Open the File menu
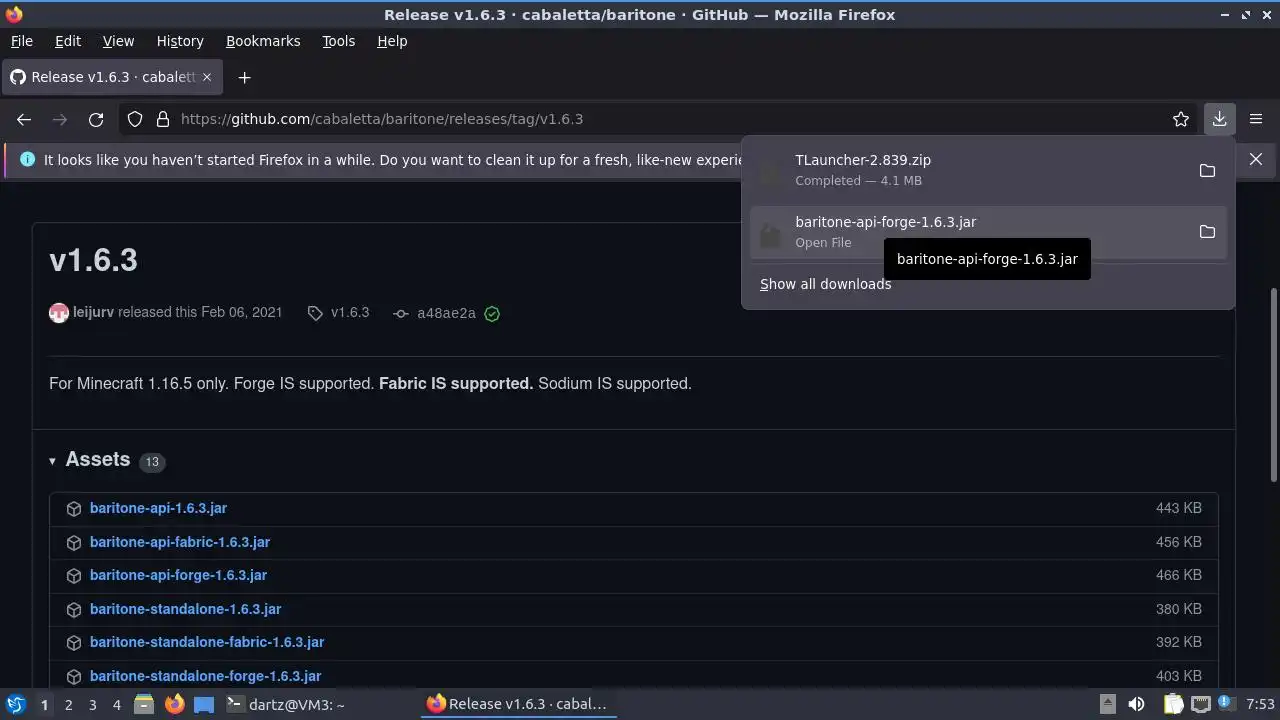The height and width of the screenshot is (720, 1280). click(x=21, y=41)
